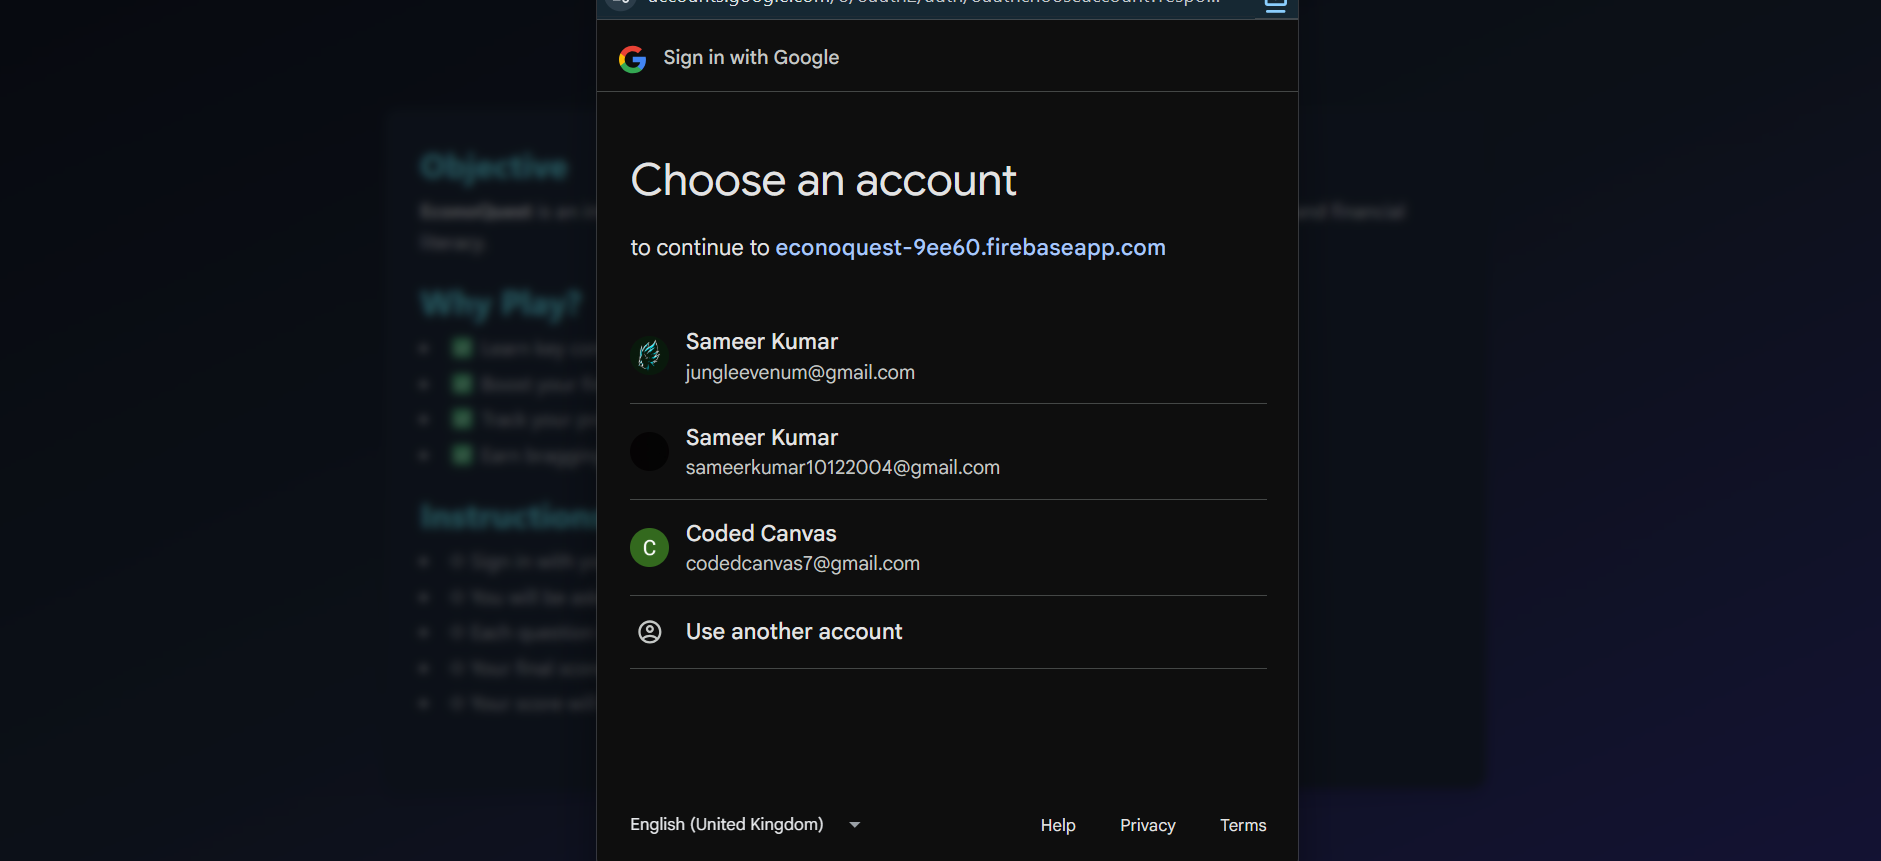The width and height of the screenshot is (1881, 861).
Task: Click the Google logo icon
Action: coord(632,59)
